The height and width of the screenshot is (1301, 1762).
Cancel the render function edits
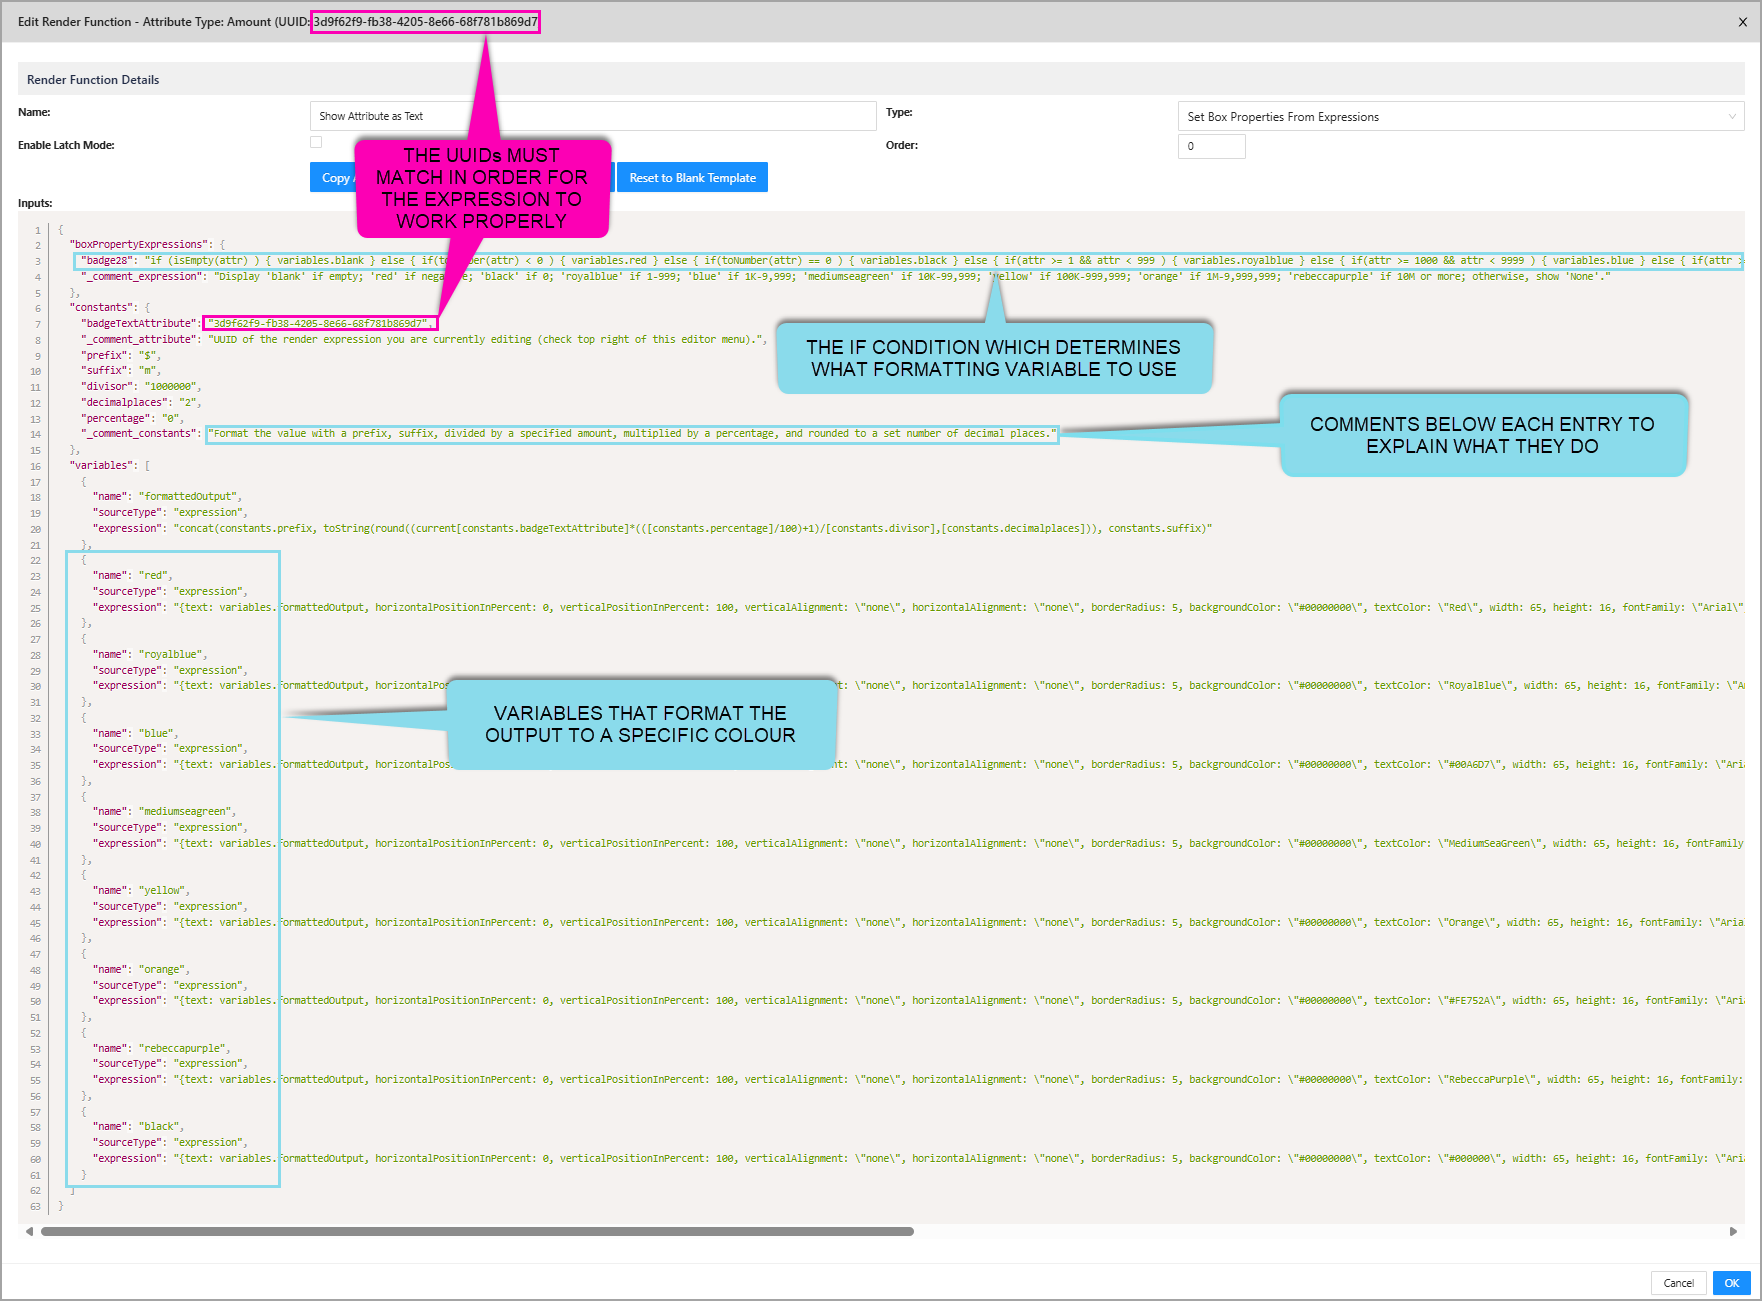pyautogui.click(x=1678, y=1283)
